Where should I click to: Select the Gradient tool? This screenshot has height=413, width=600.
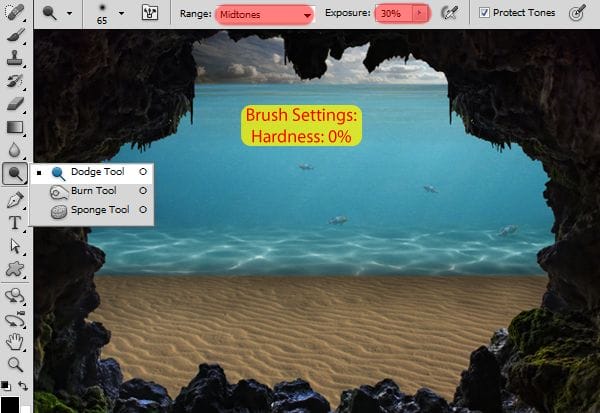click(x=15, y=127)
